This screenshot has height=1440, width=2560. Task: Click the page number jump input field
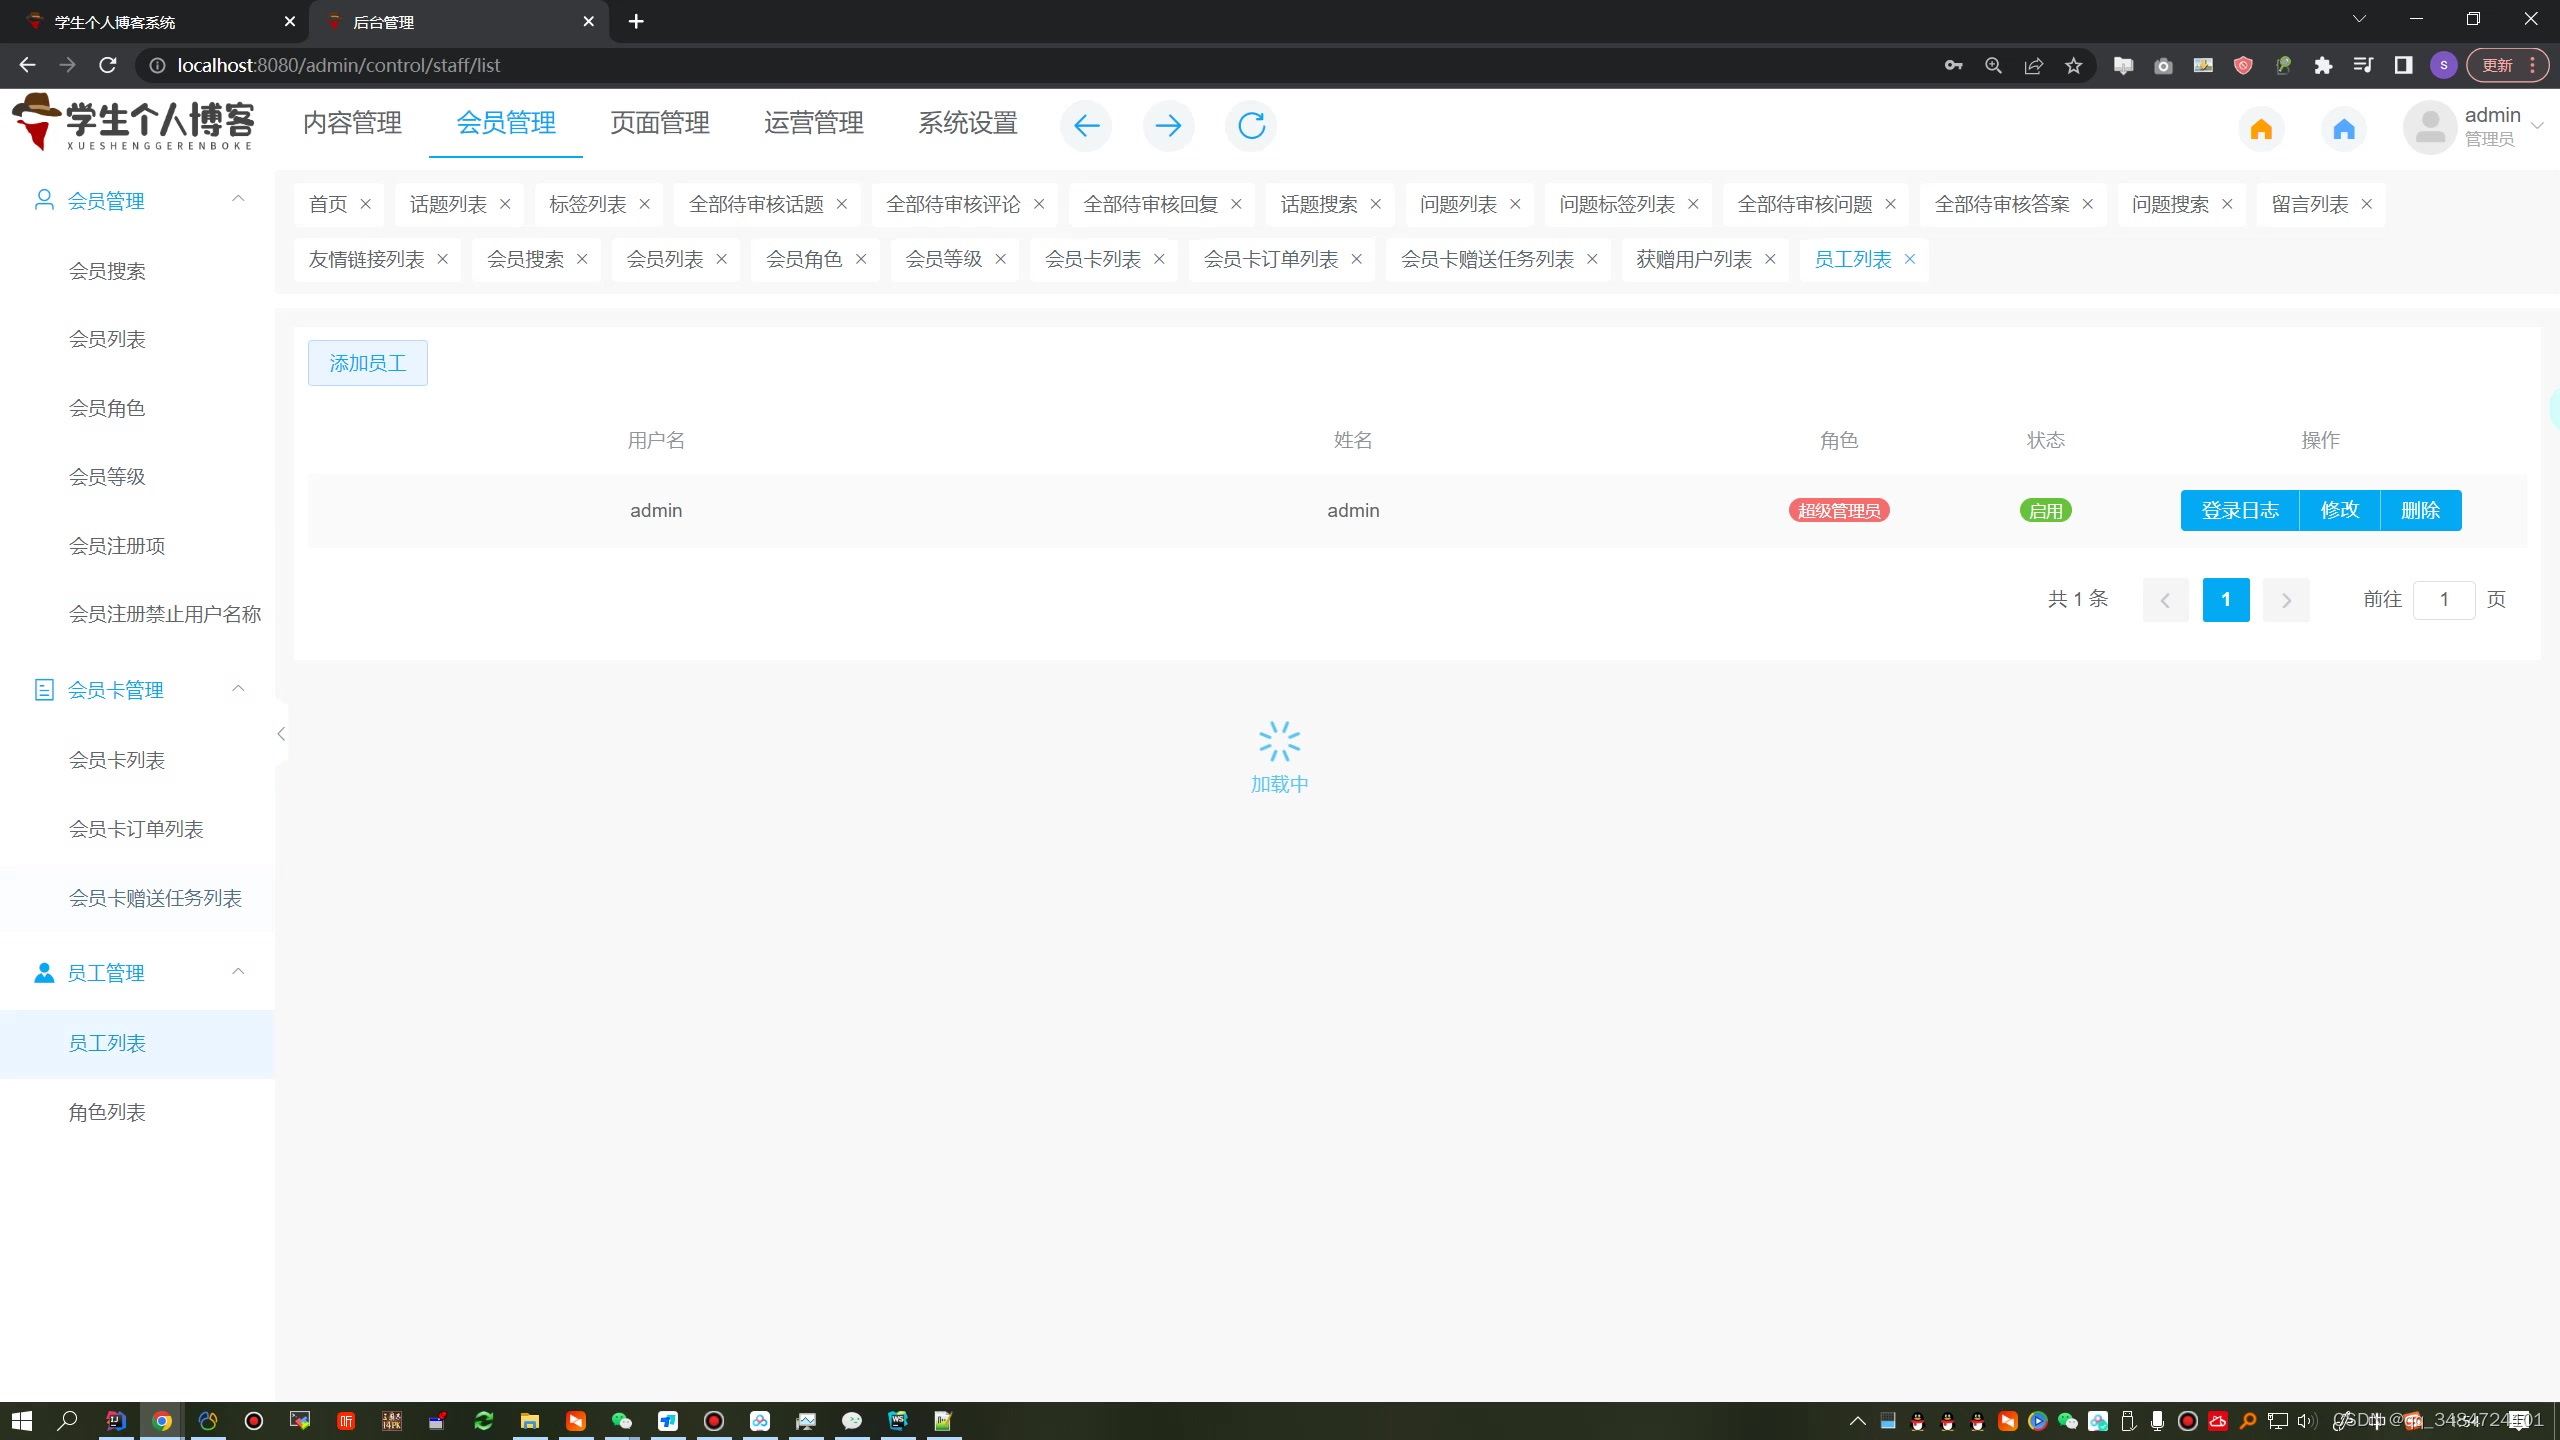click(x=2443, y=599)
